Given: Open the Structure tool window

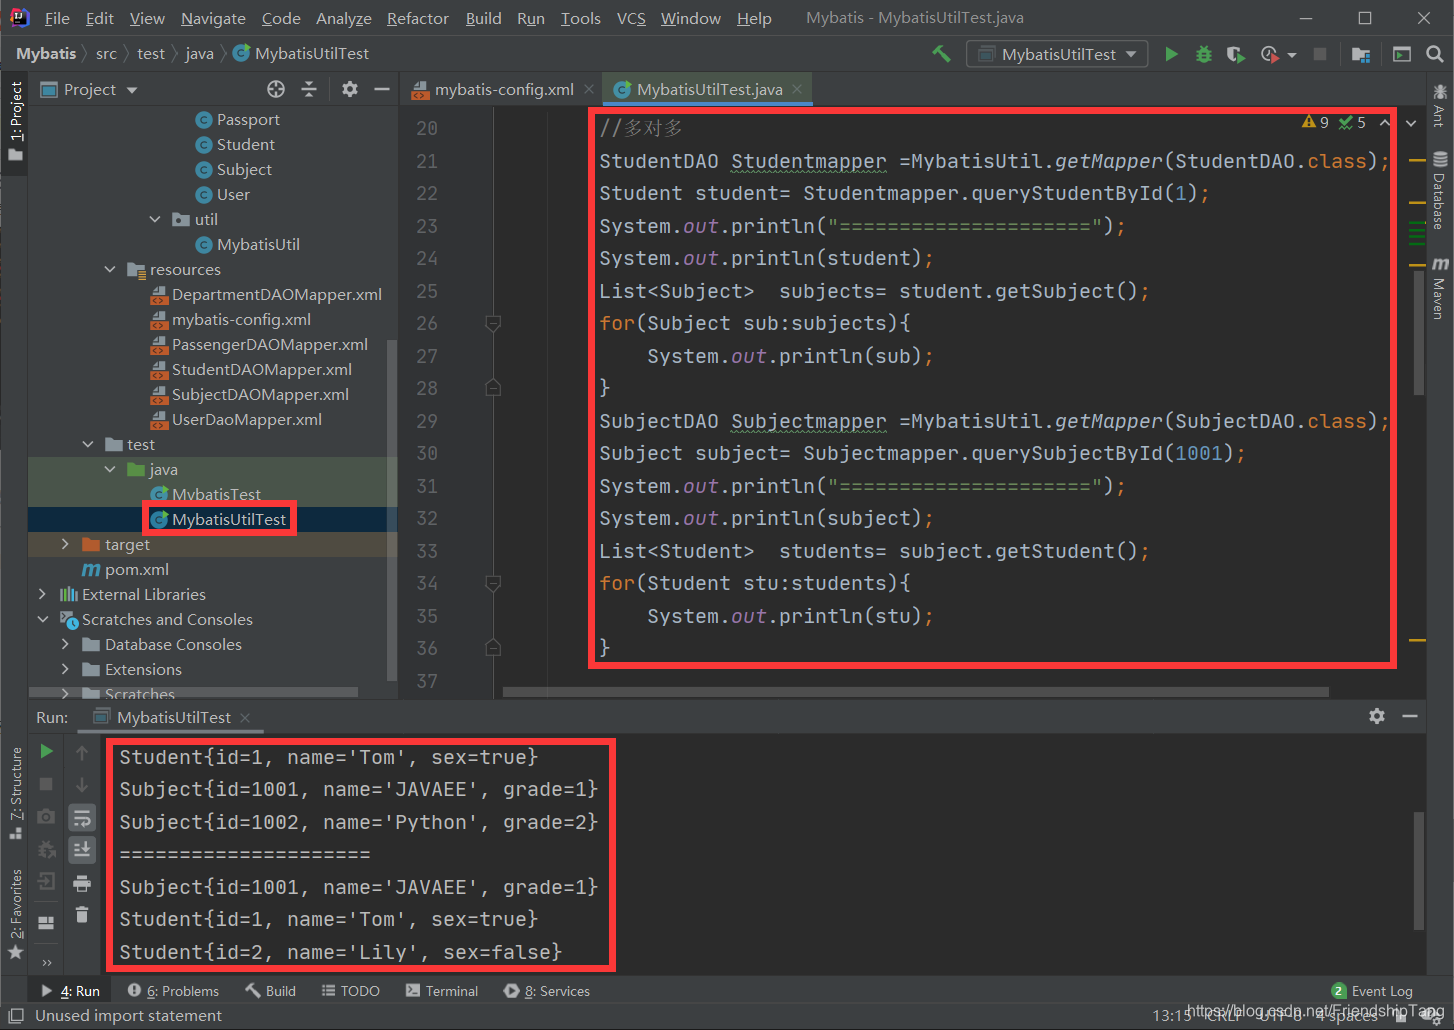Looking at the screenshot, I should (15, 793).
